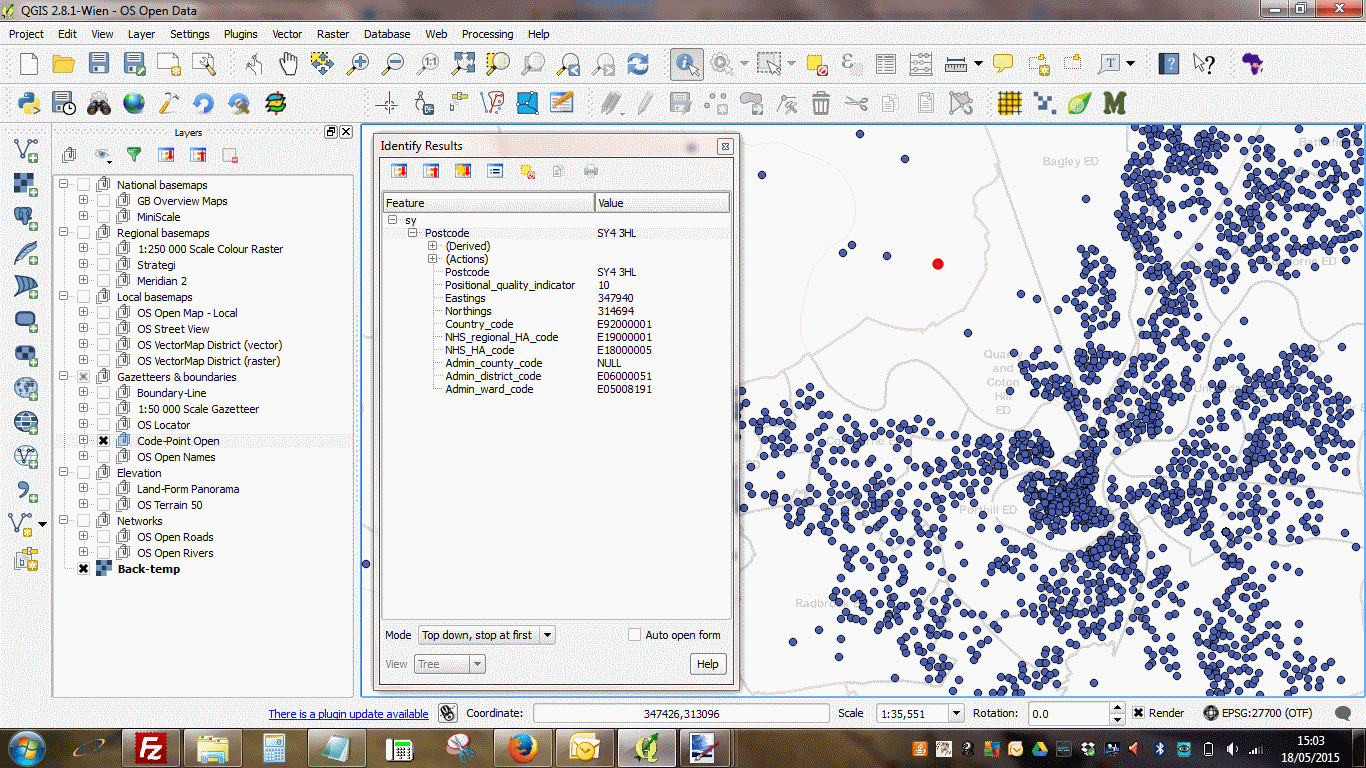
Task: Enable the OS Open Roads layer checkbox
Action: pos(103,537)
